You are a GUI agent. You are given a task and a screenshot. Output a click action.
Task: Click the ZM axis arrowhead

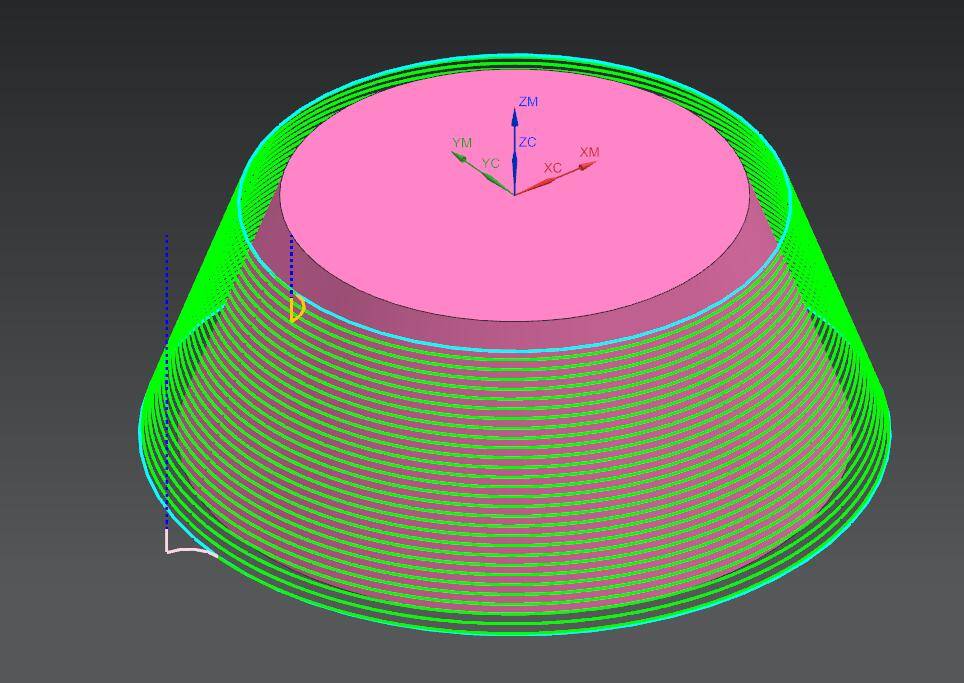(514, 116)
